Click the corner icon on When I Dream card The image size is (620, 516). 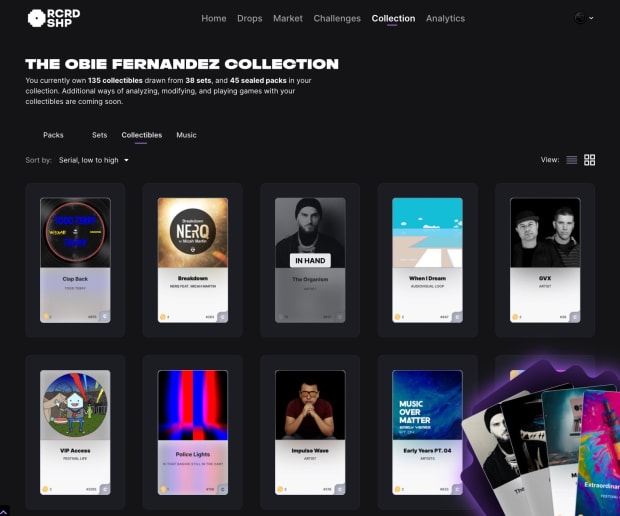(457, 317)
